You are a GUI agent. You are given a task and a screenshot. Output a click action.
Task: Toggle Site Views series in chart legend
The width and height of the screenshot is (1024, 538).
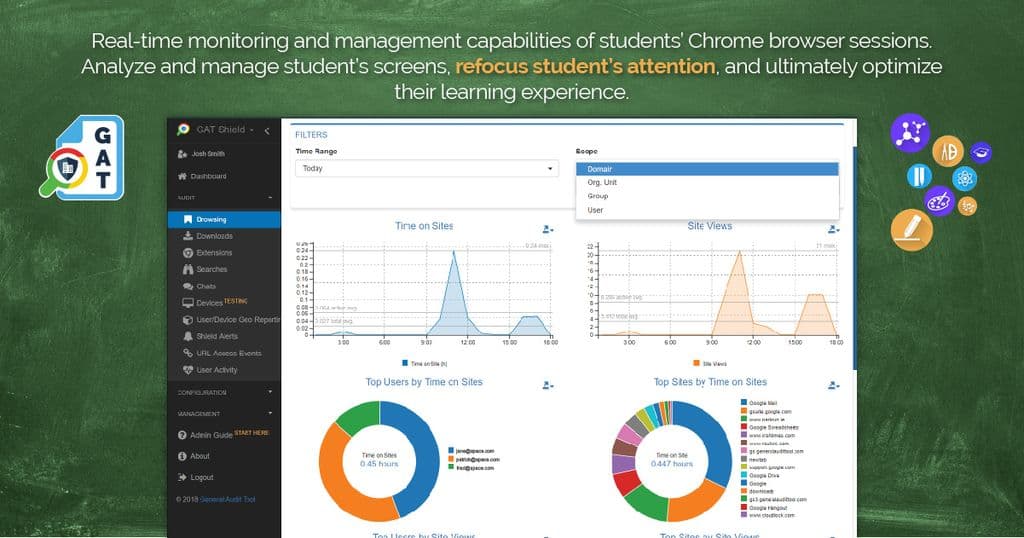coord(710,364)
